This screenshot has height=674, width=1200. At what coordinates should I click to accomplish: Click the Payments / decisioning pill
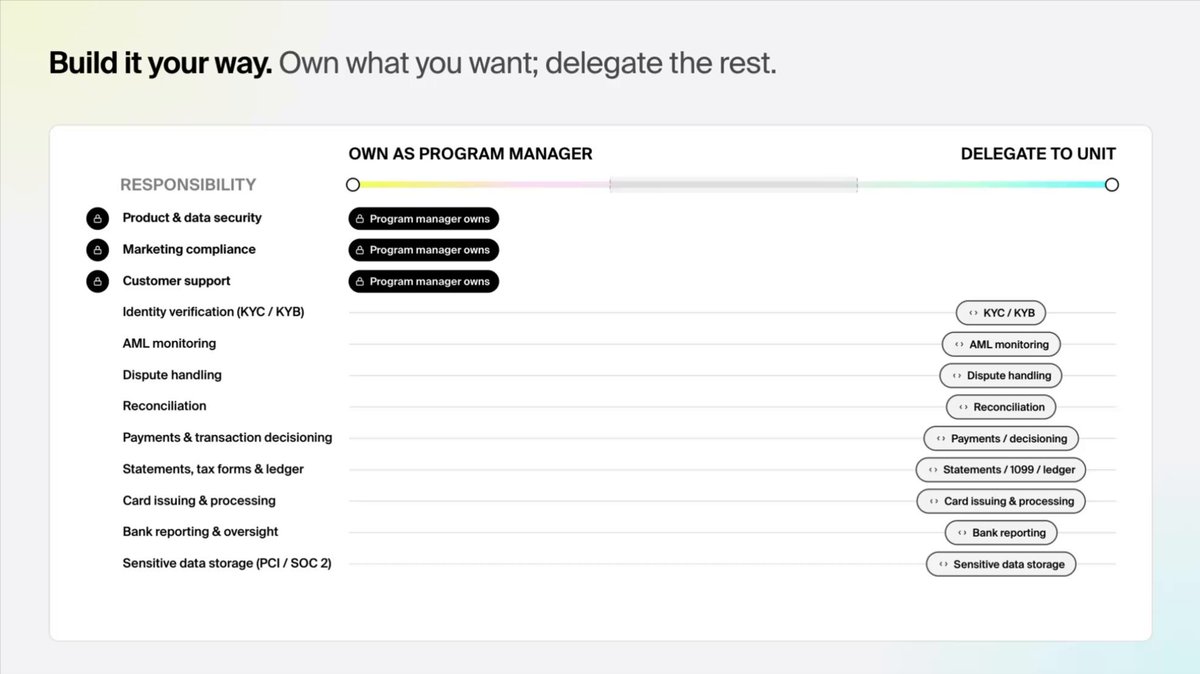pos(1001,438)
